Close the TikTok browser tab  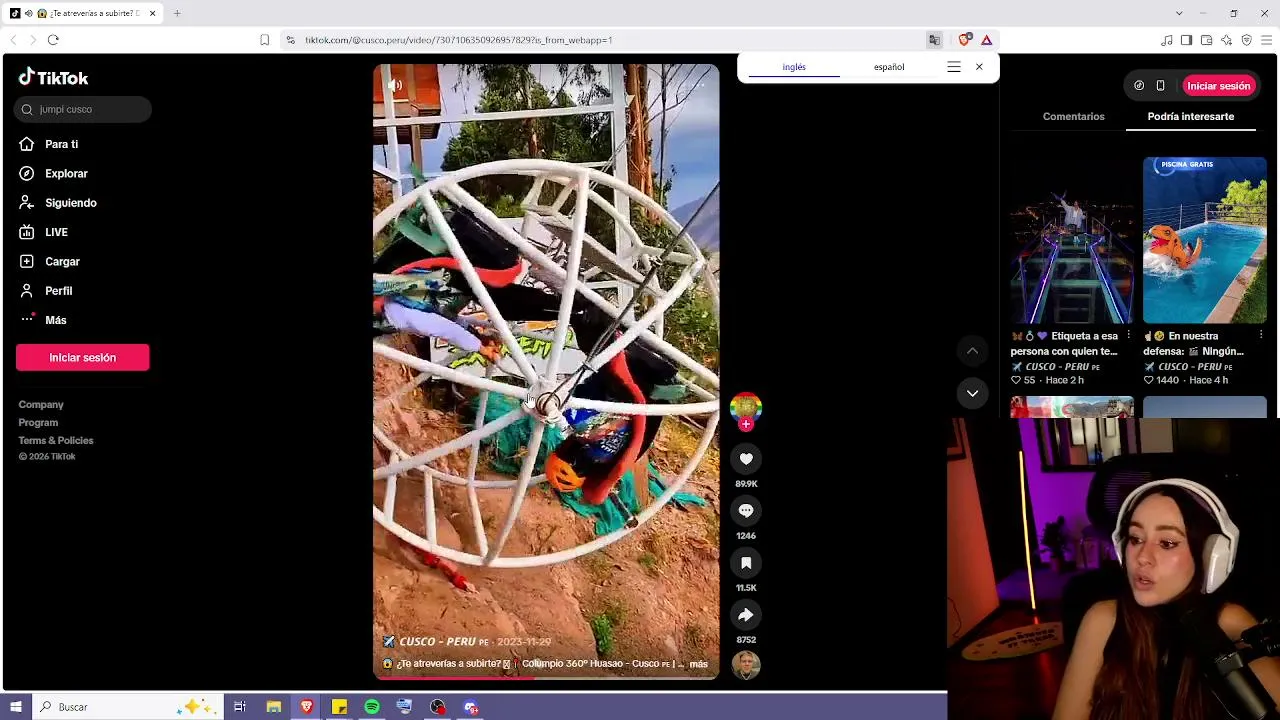[152, 13]
